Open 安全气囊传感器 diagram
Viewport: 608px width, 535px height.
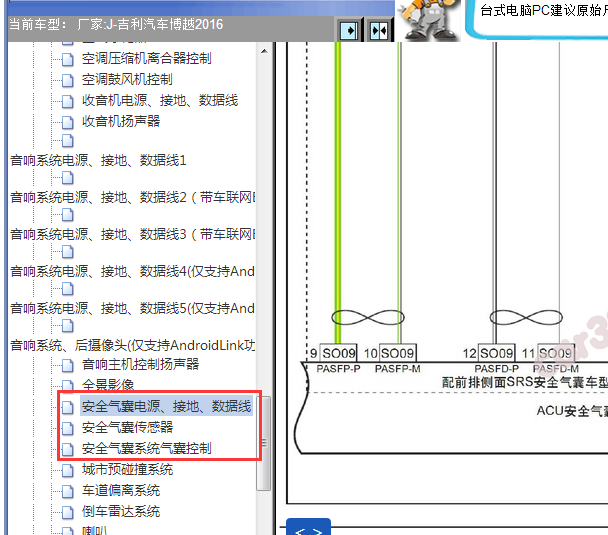[127, 427]
